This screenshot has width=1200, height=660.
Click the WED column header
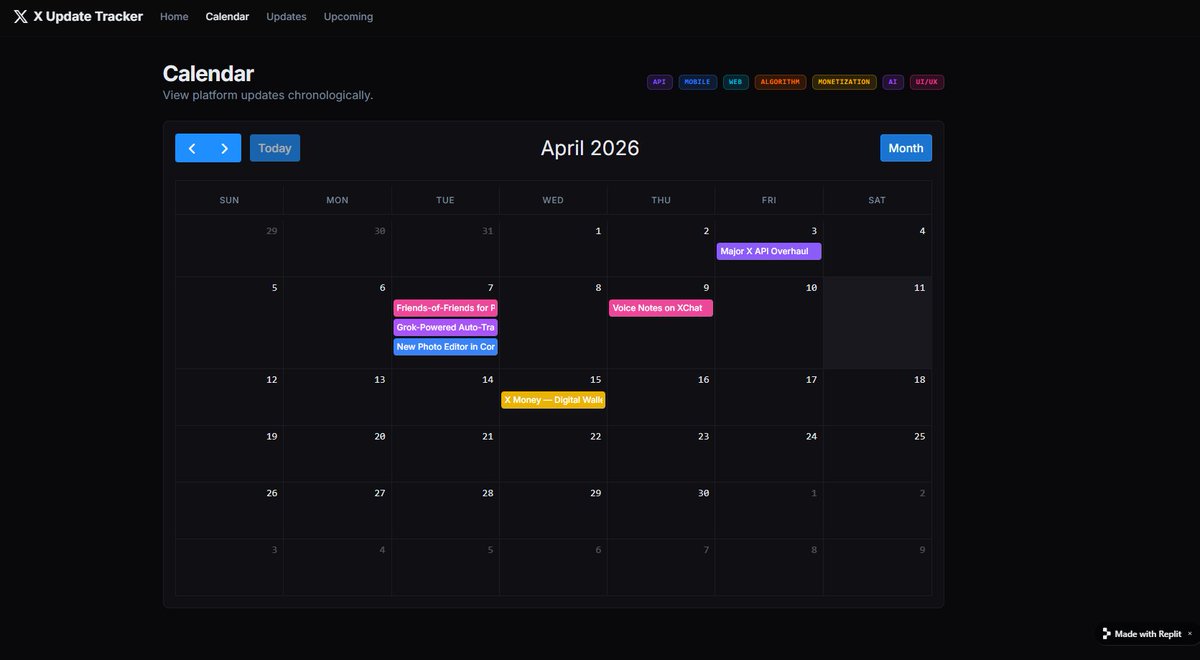[553, 200]
